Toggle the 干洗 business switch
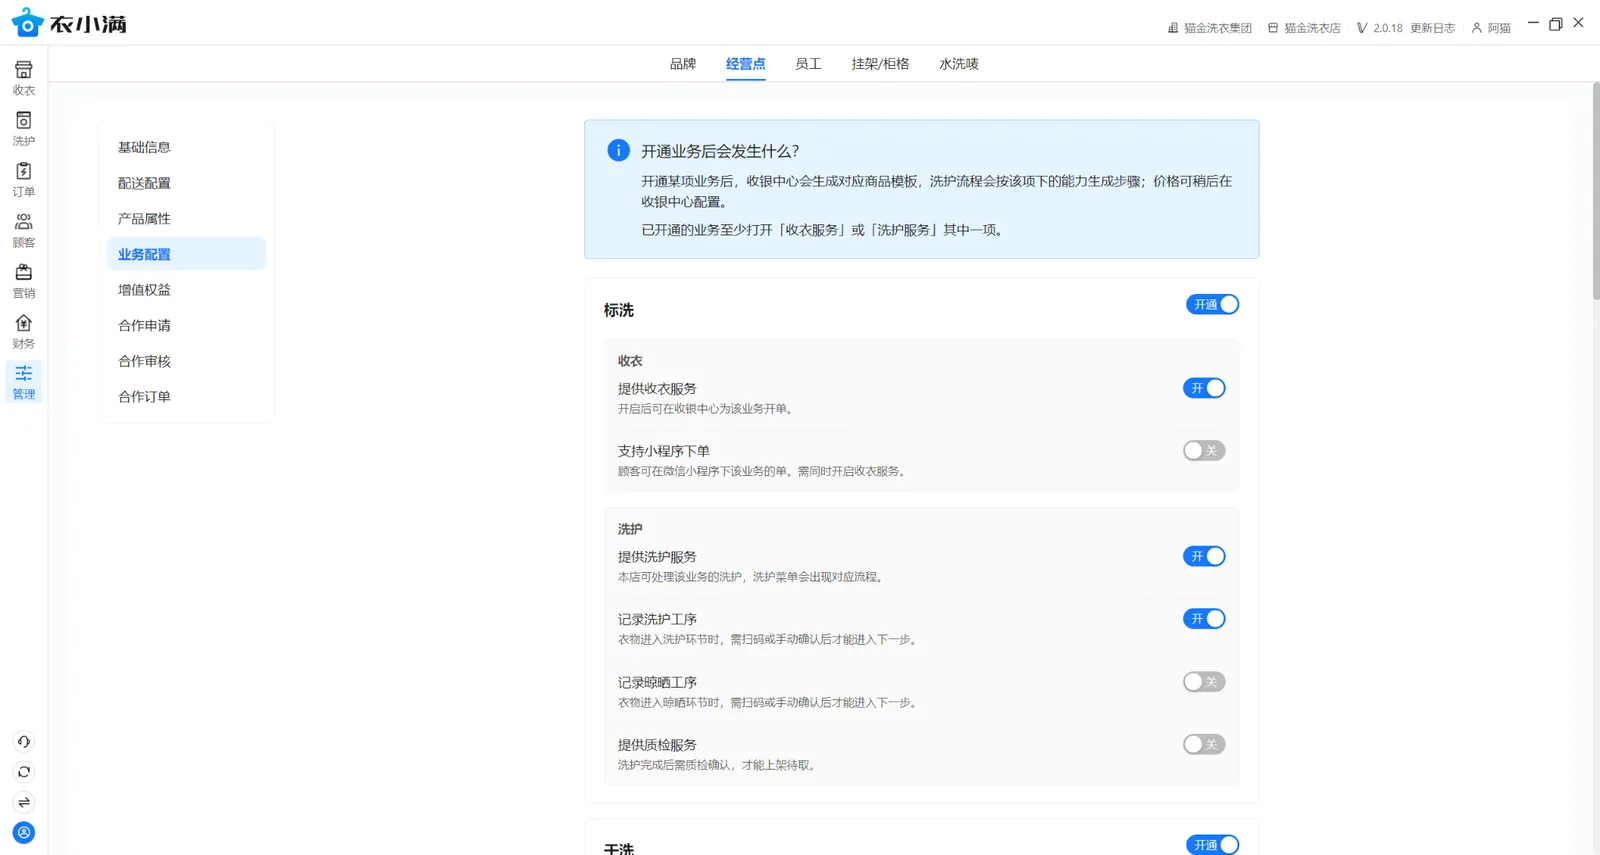 (x=1212, y=845)
